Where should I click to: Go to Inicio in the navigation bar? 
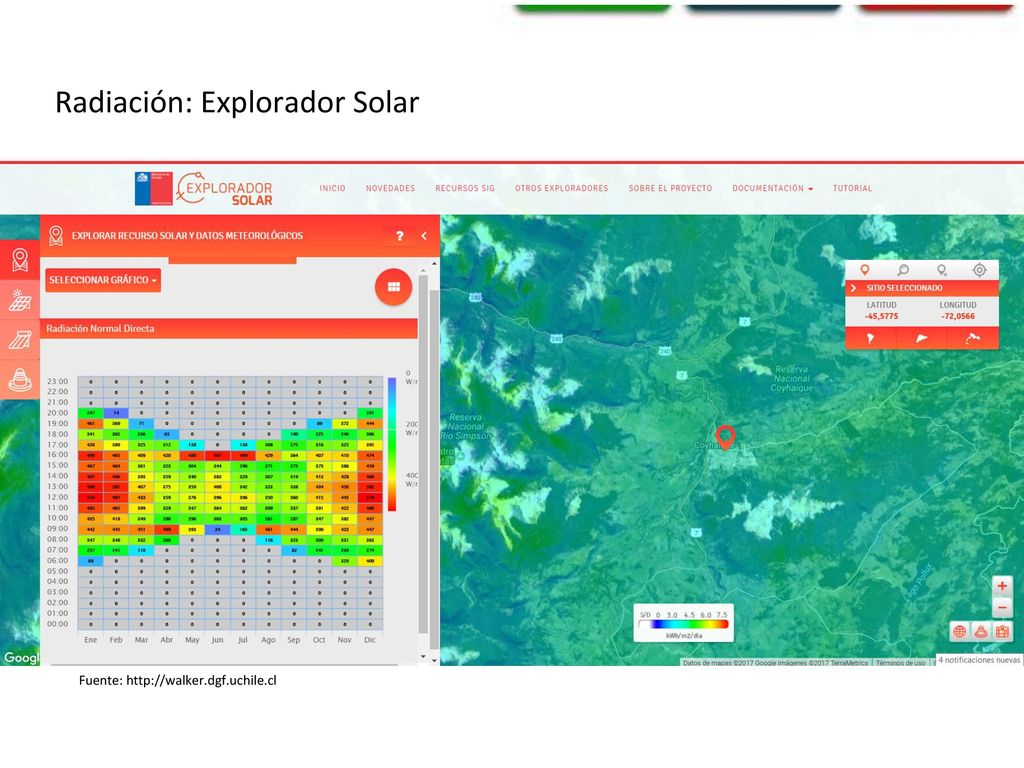tap(332, 188)
